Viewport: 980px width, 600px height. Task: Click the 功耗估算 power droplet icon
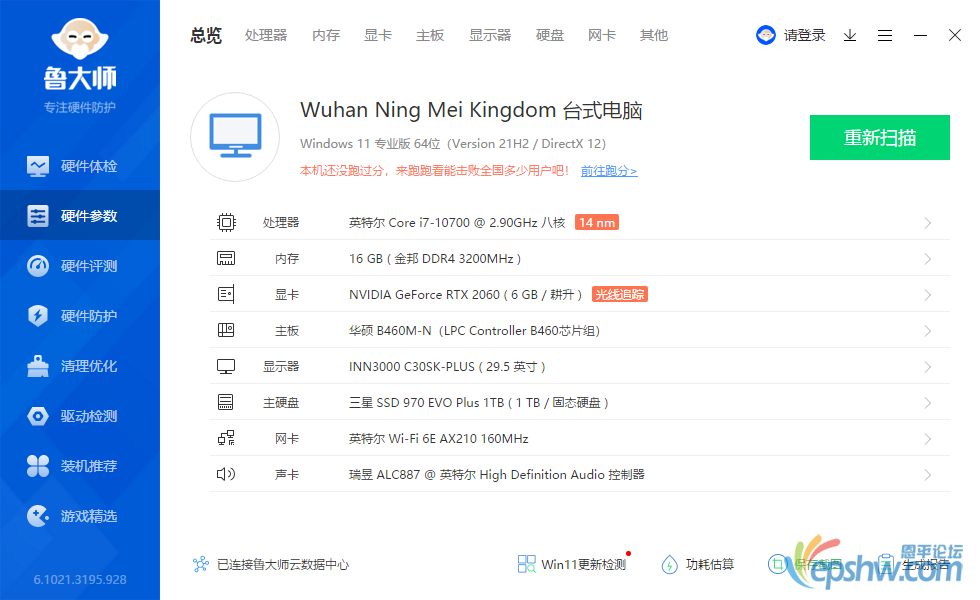coord(669,564)
